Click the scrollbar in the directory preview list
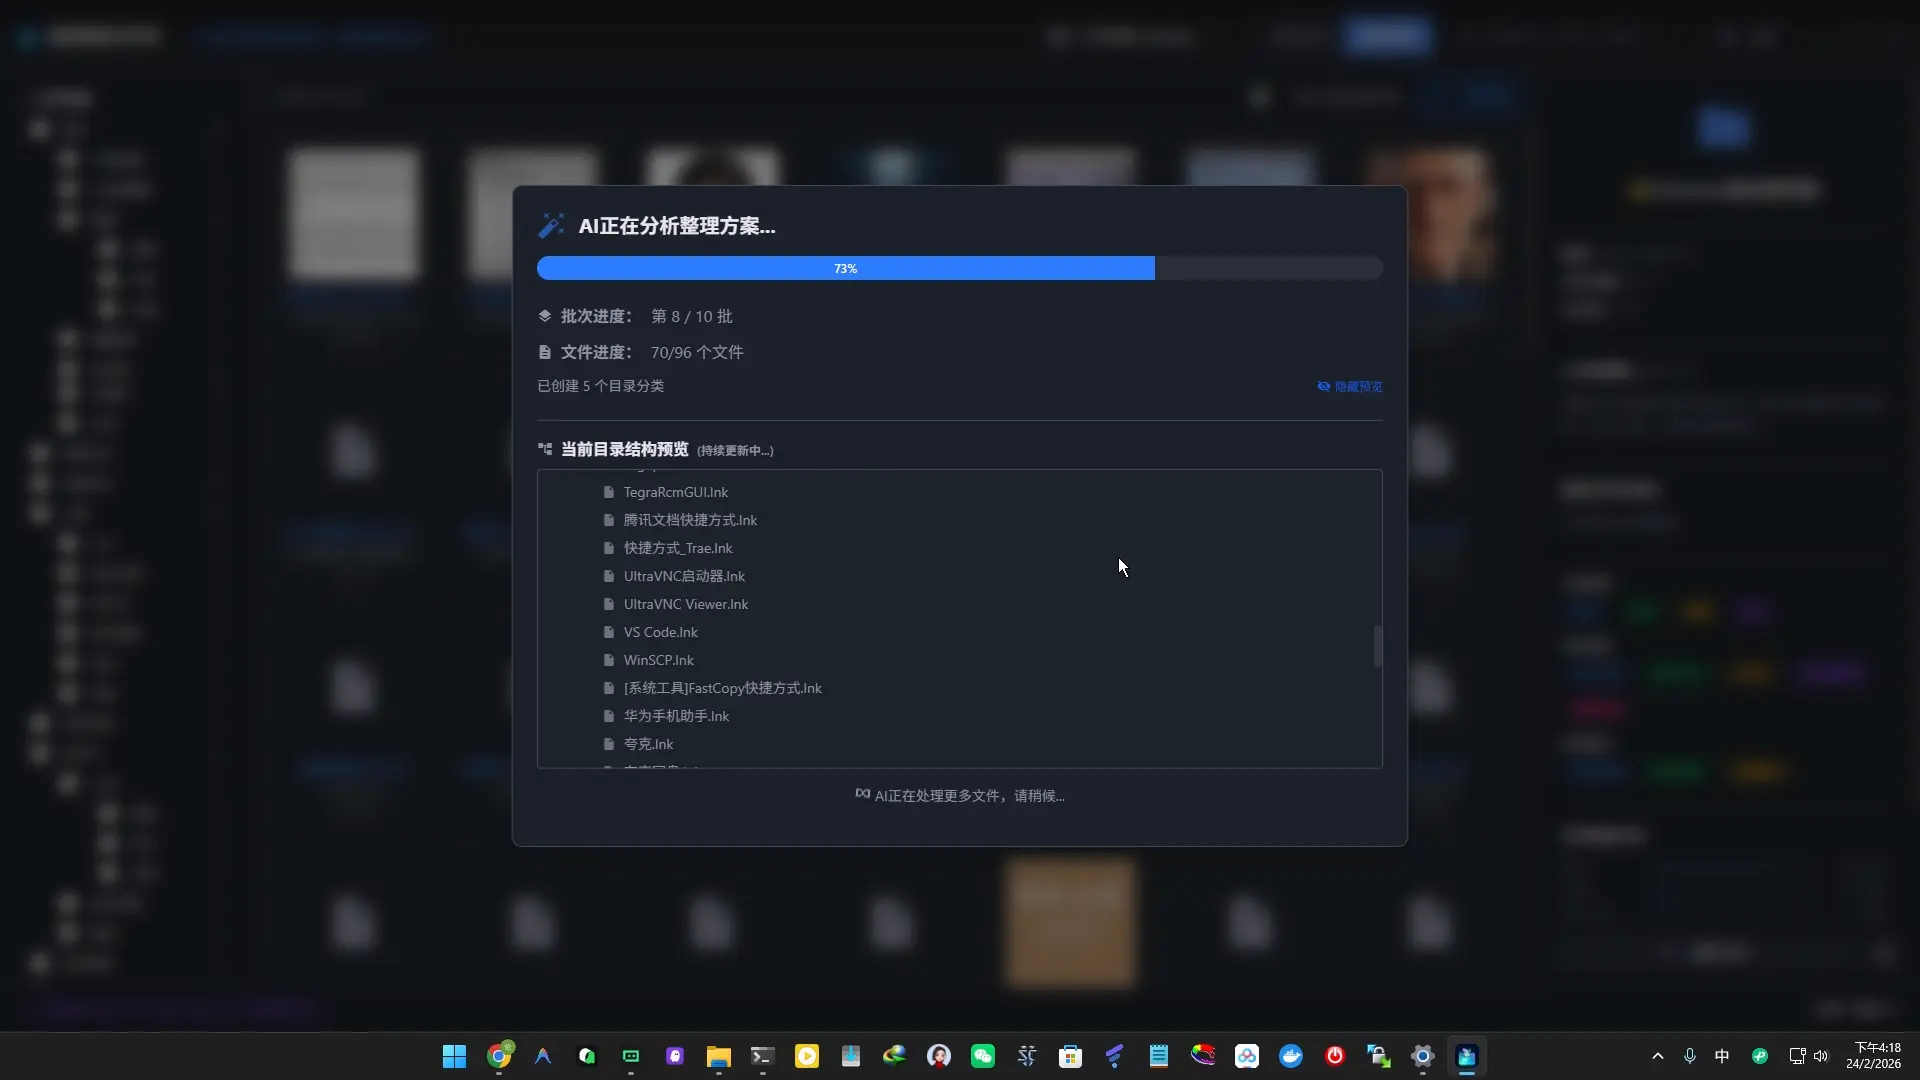The height and width of the screenshot is (1080, 1920). [1378, 646]
